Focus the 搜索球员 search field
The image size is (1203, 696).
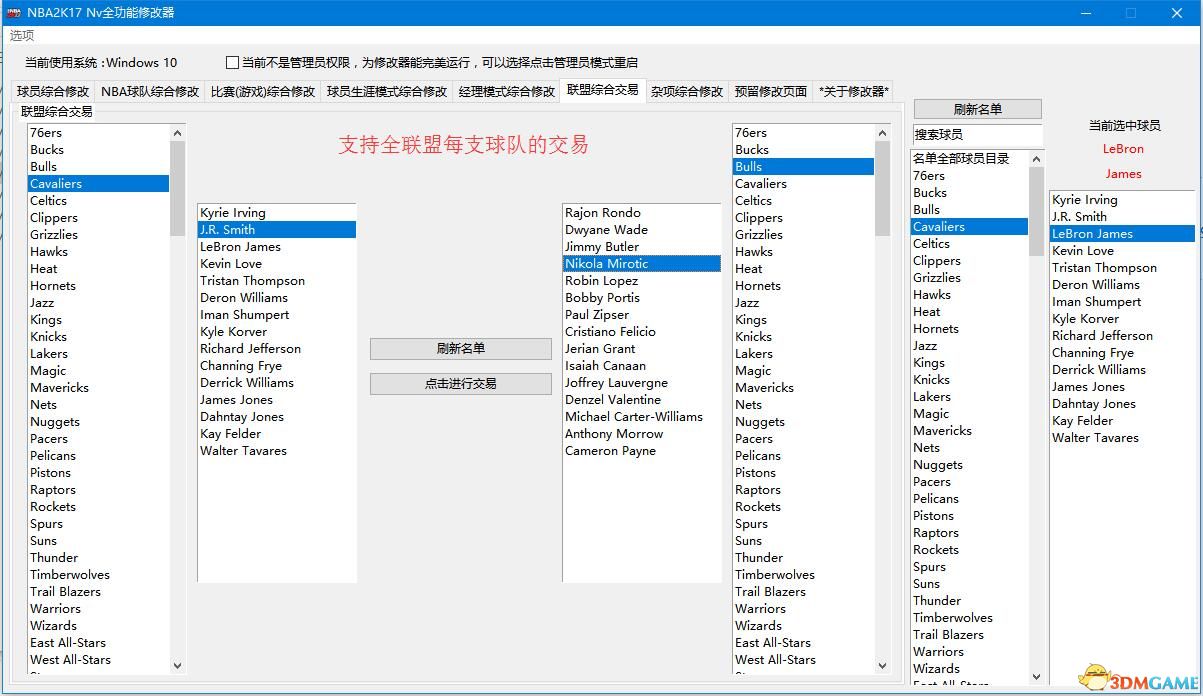(977, 134)
